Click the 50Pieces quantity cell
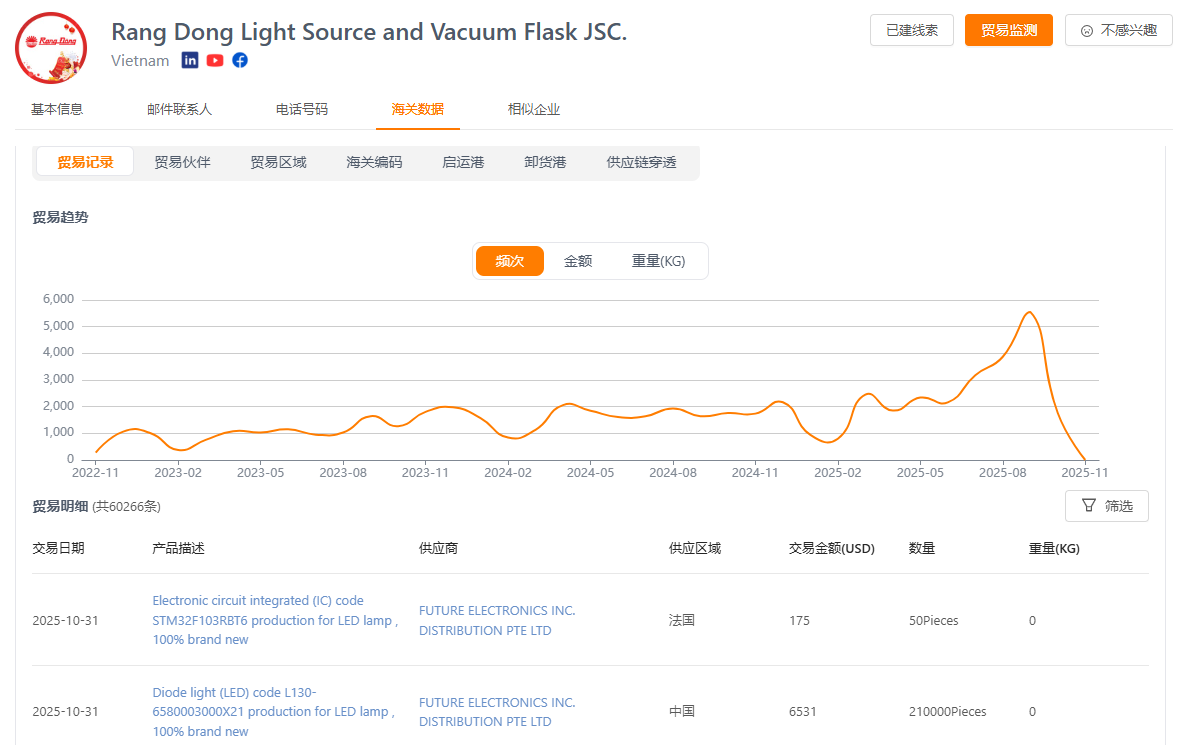The width and height of the screenshot is (1177, 745). click(934, 620)
